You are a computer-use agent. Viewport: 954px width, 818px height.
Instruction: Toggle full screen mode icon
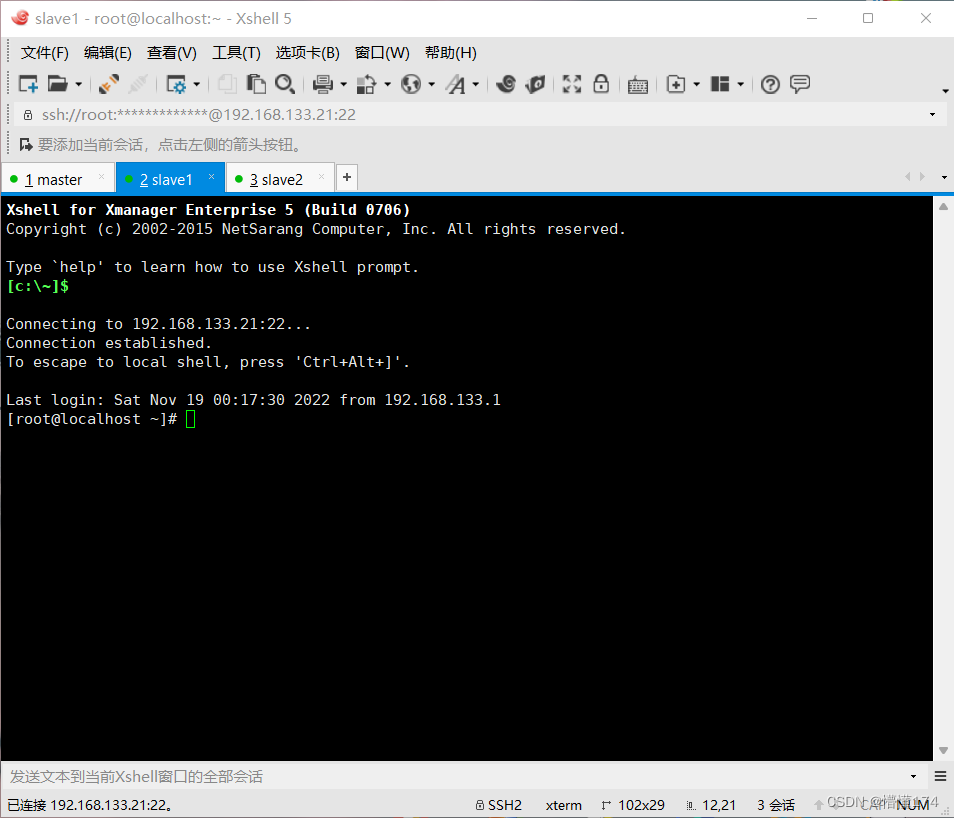pyautogui.click(x=572, y=84)
